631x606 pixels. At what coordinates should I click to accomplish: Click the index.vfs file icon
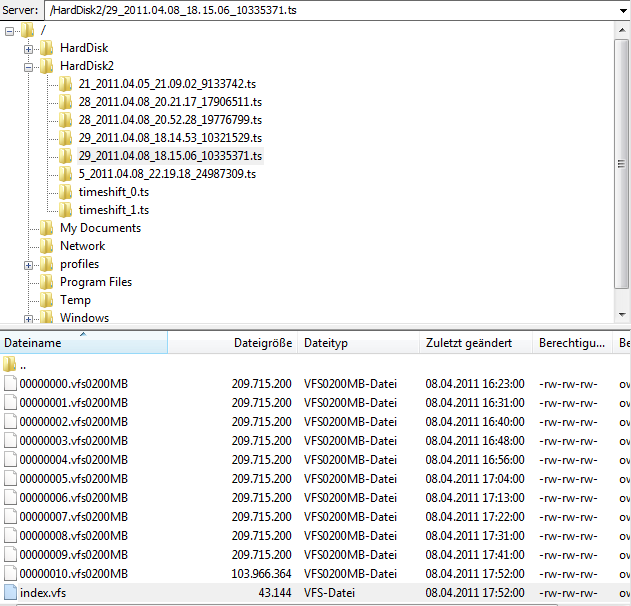(x=10, y=592)
